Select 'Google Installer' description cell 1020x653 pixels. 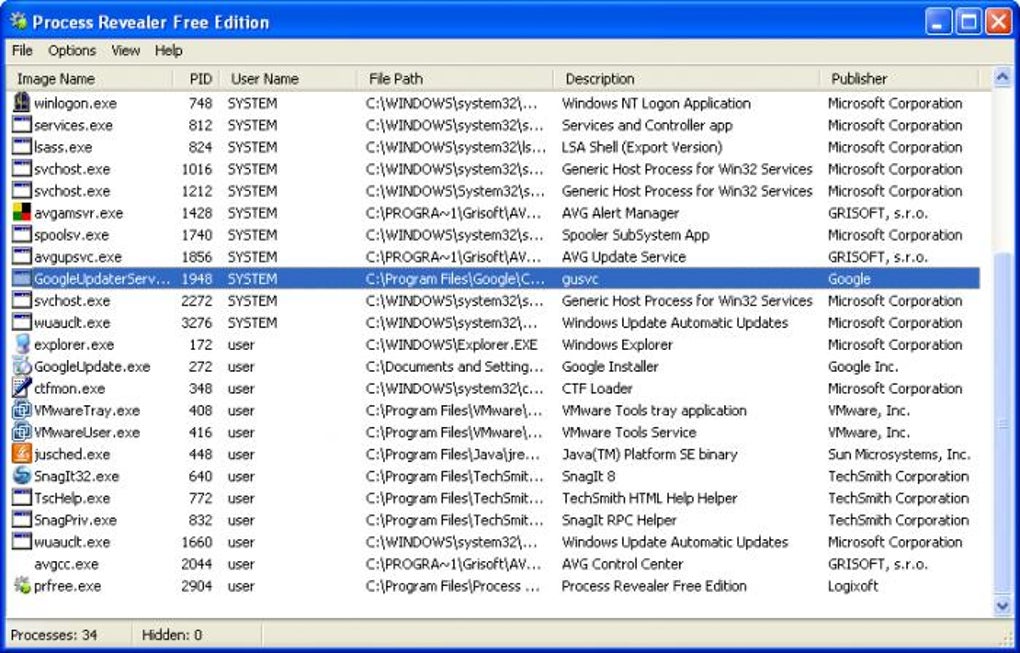click(610, 366)
